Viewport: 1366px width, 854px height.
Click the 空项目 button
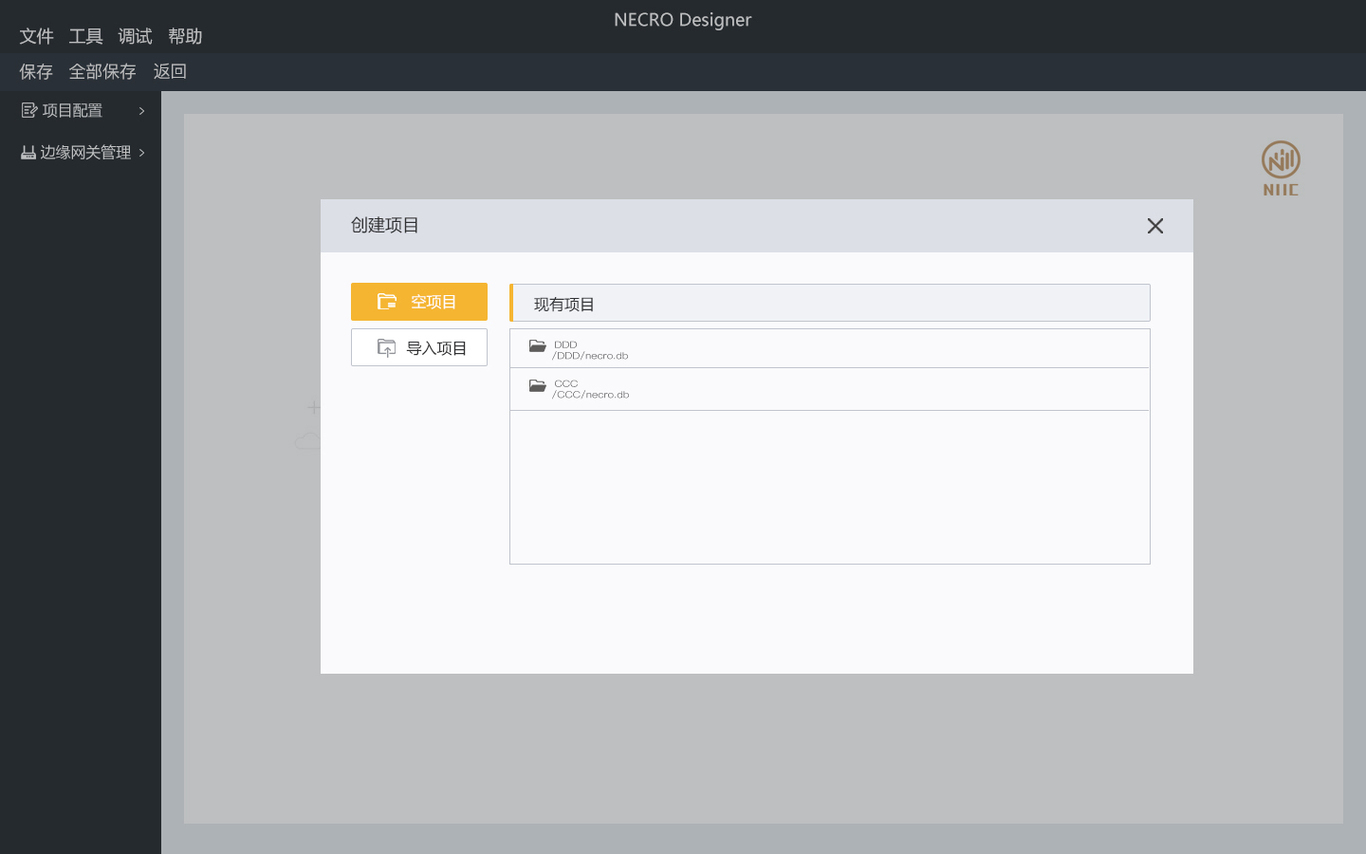point(419,302)
